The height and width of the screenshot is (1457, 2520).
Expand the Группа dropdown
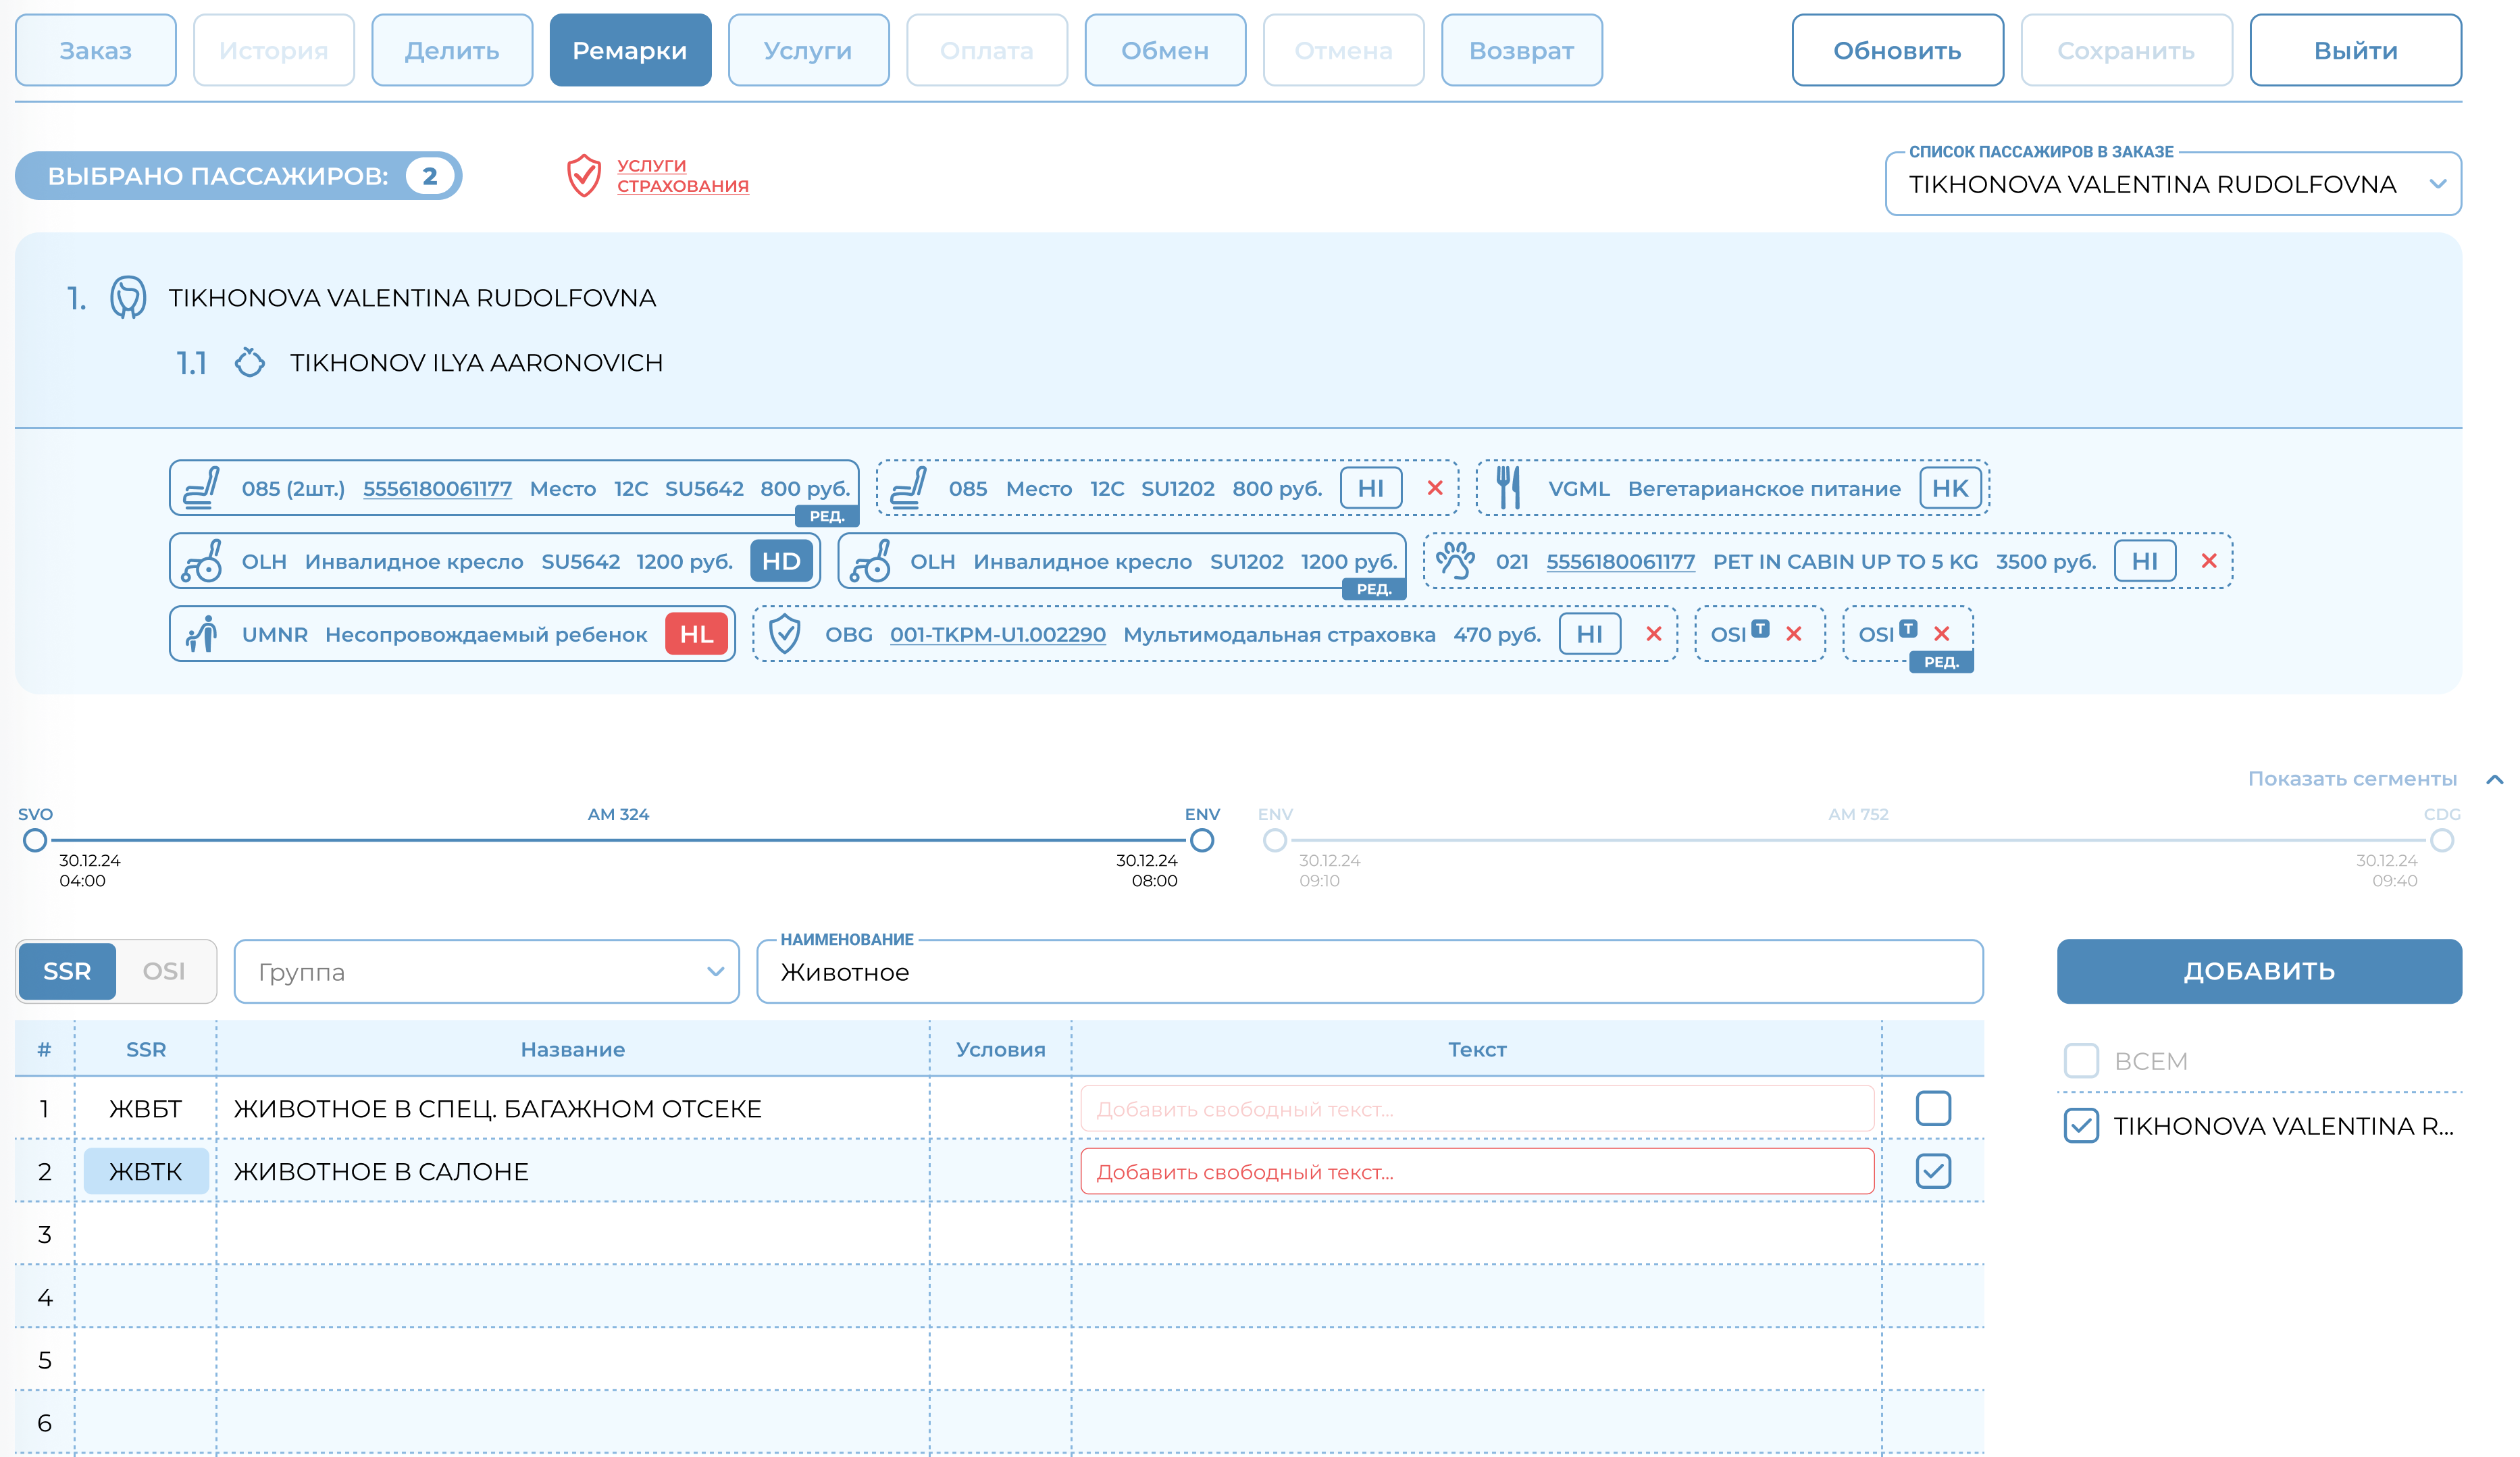[486, 971]
